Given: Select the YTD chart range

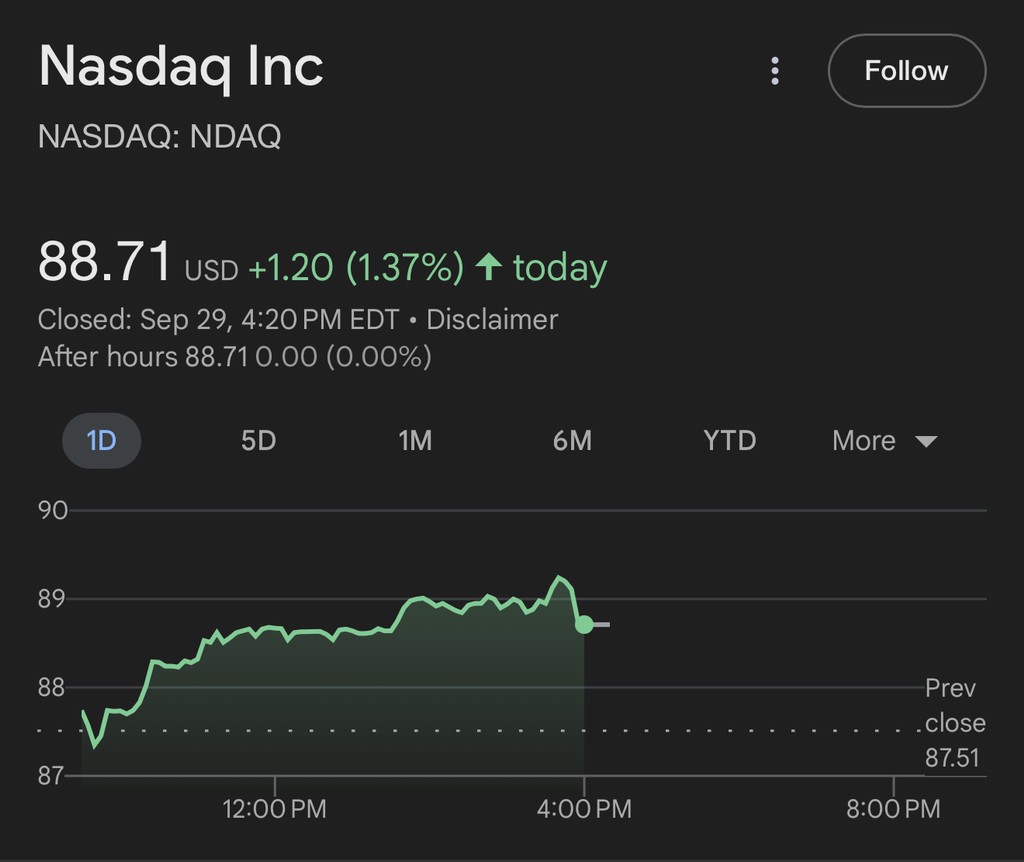Looking at the screenshot, I should (x=729, y=441).
